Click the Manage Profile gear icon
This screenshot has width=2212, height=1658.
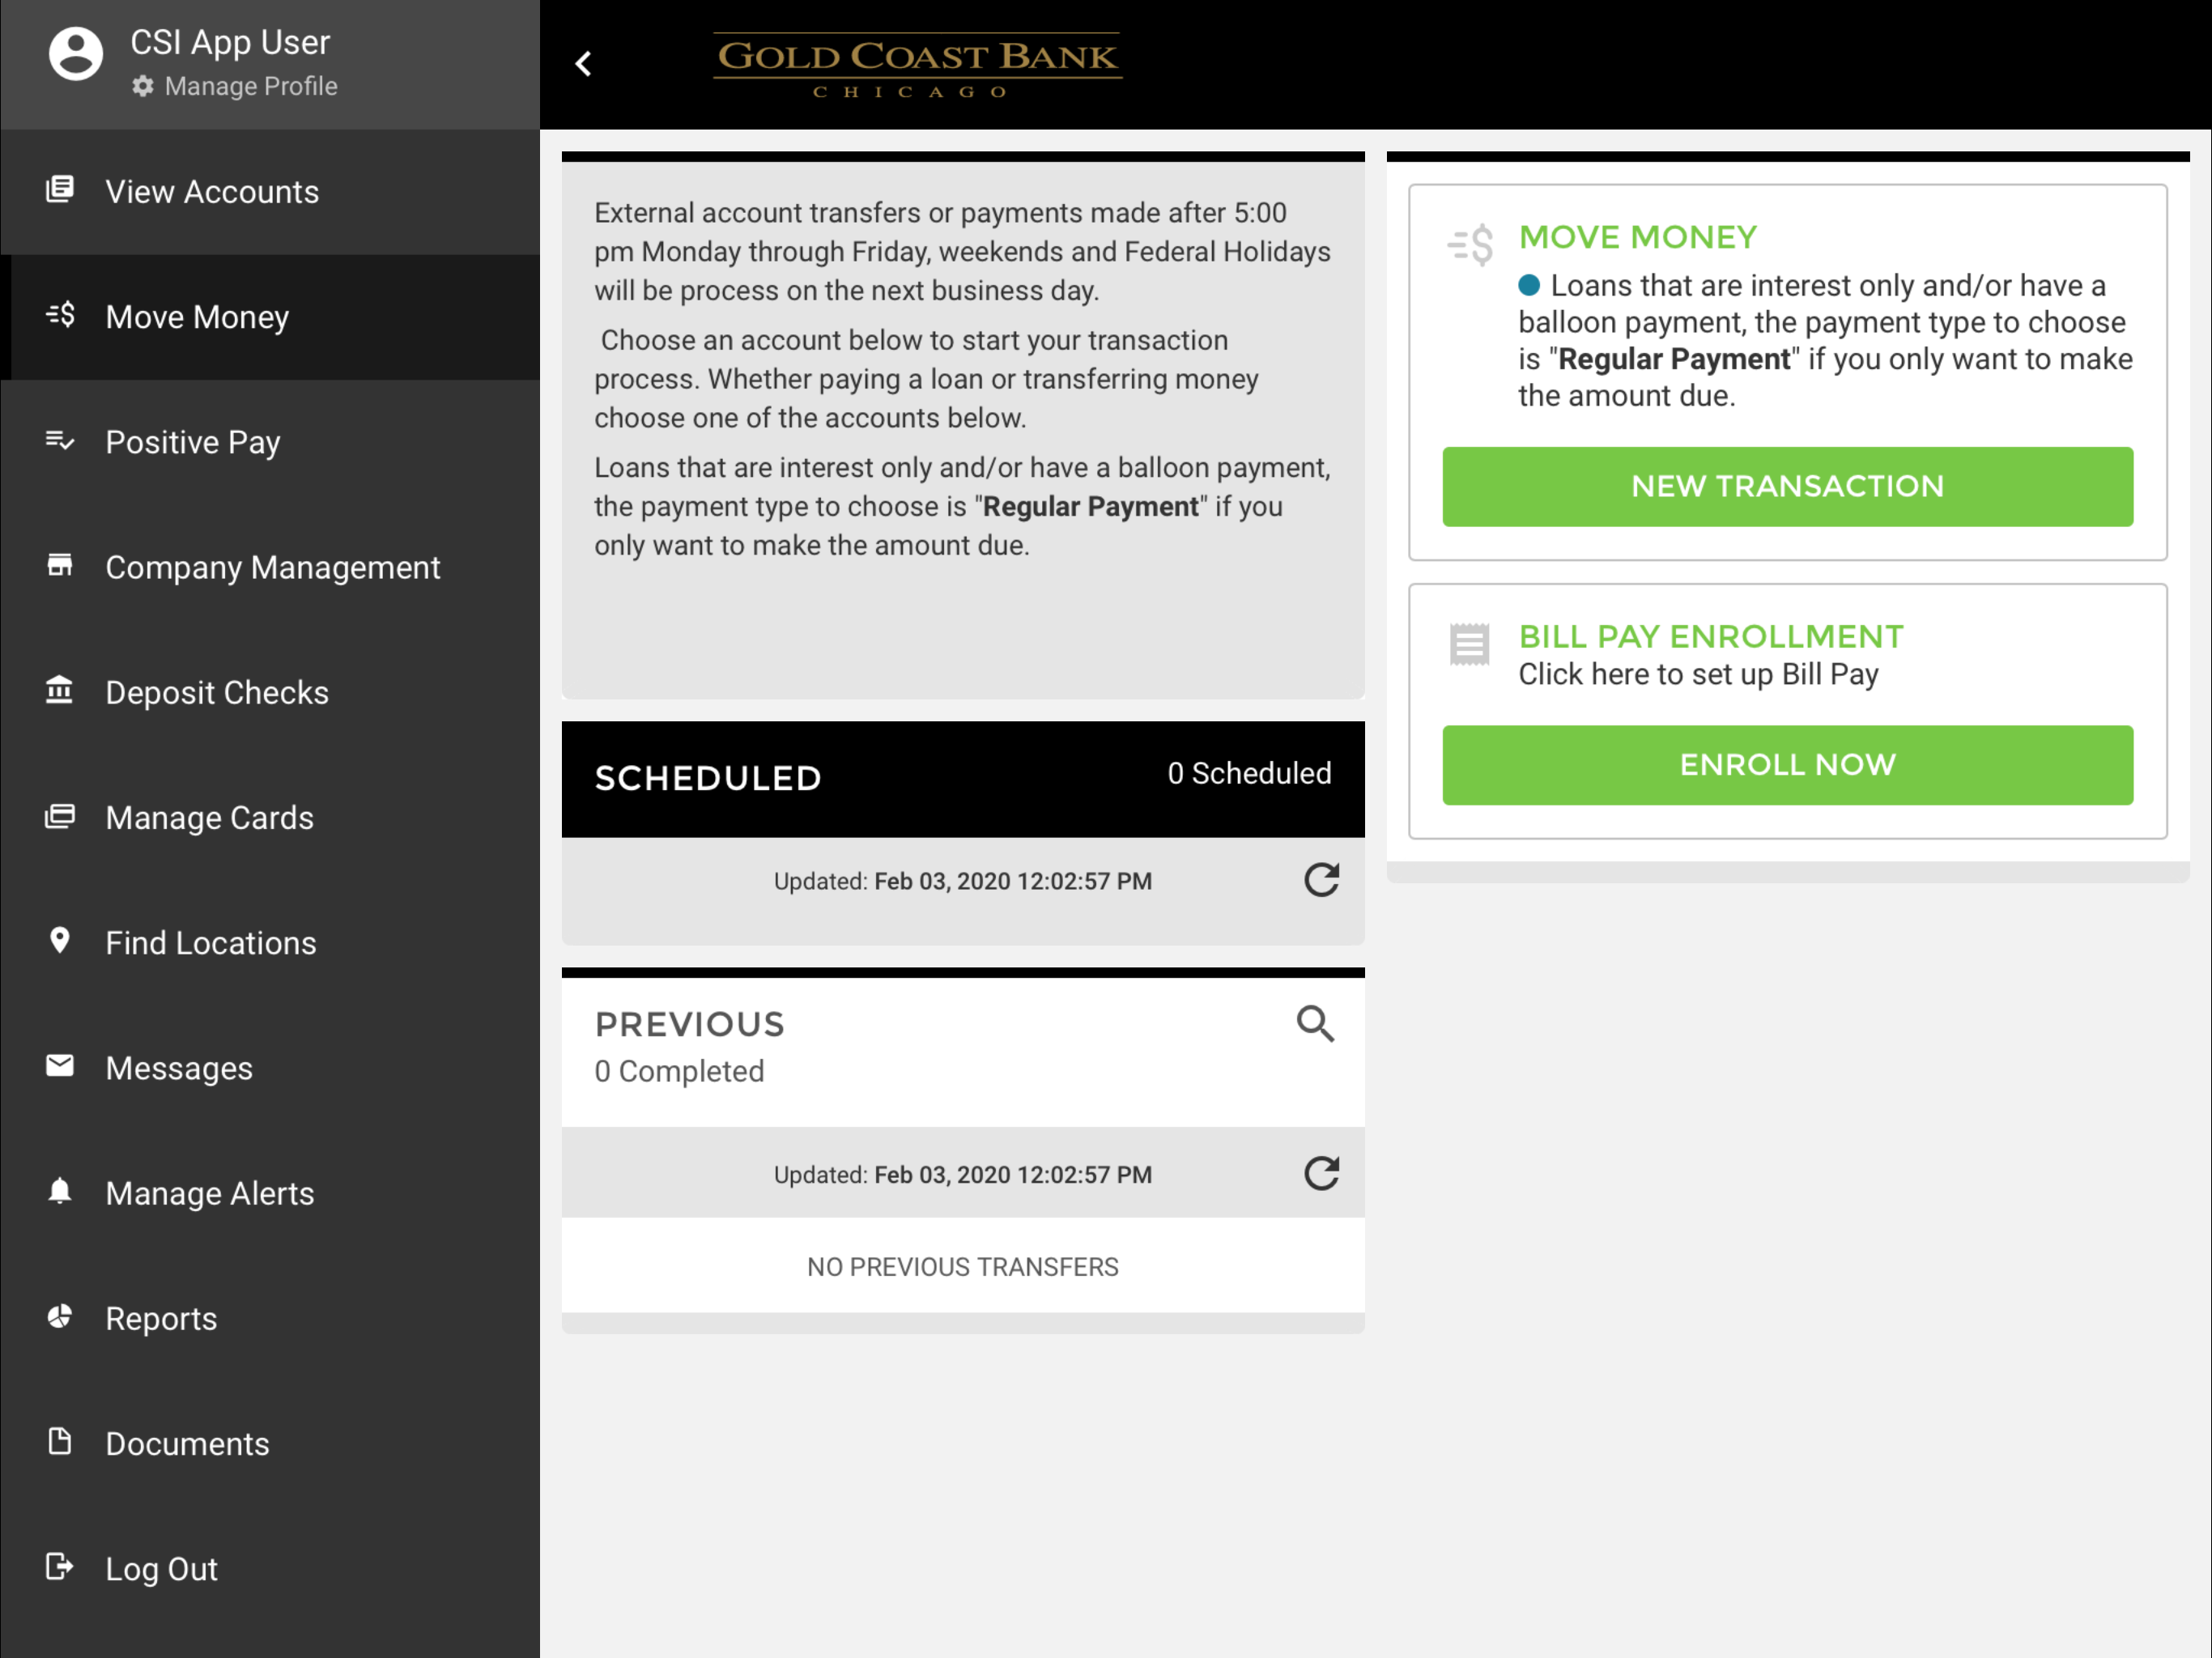[x=143, y=87]
